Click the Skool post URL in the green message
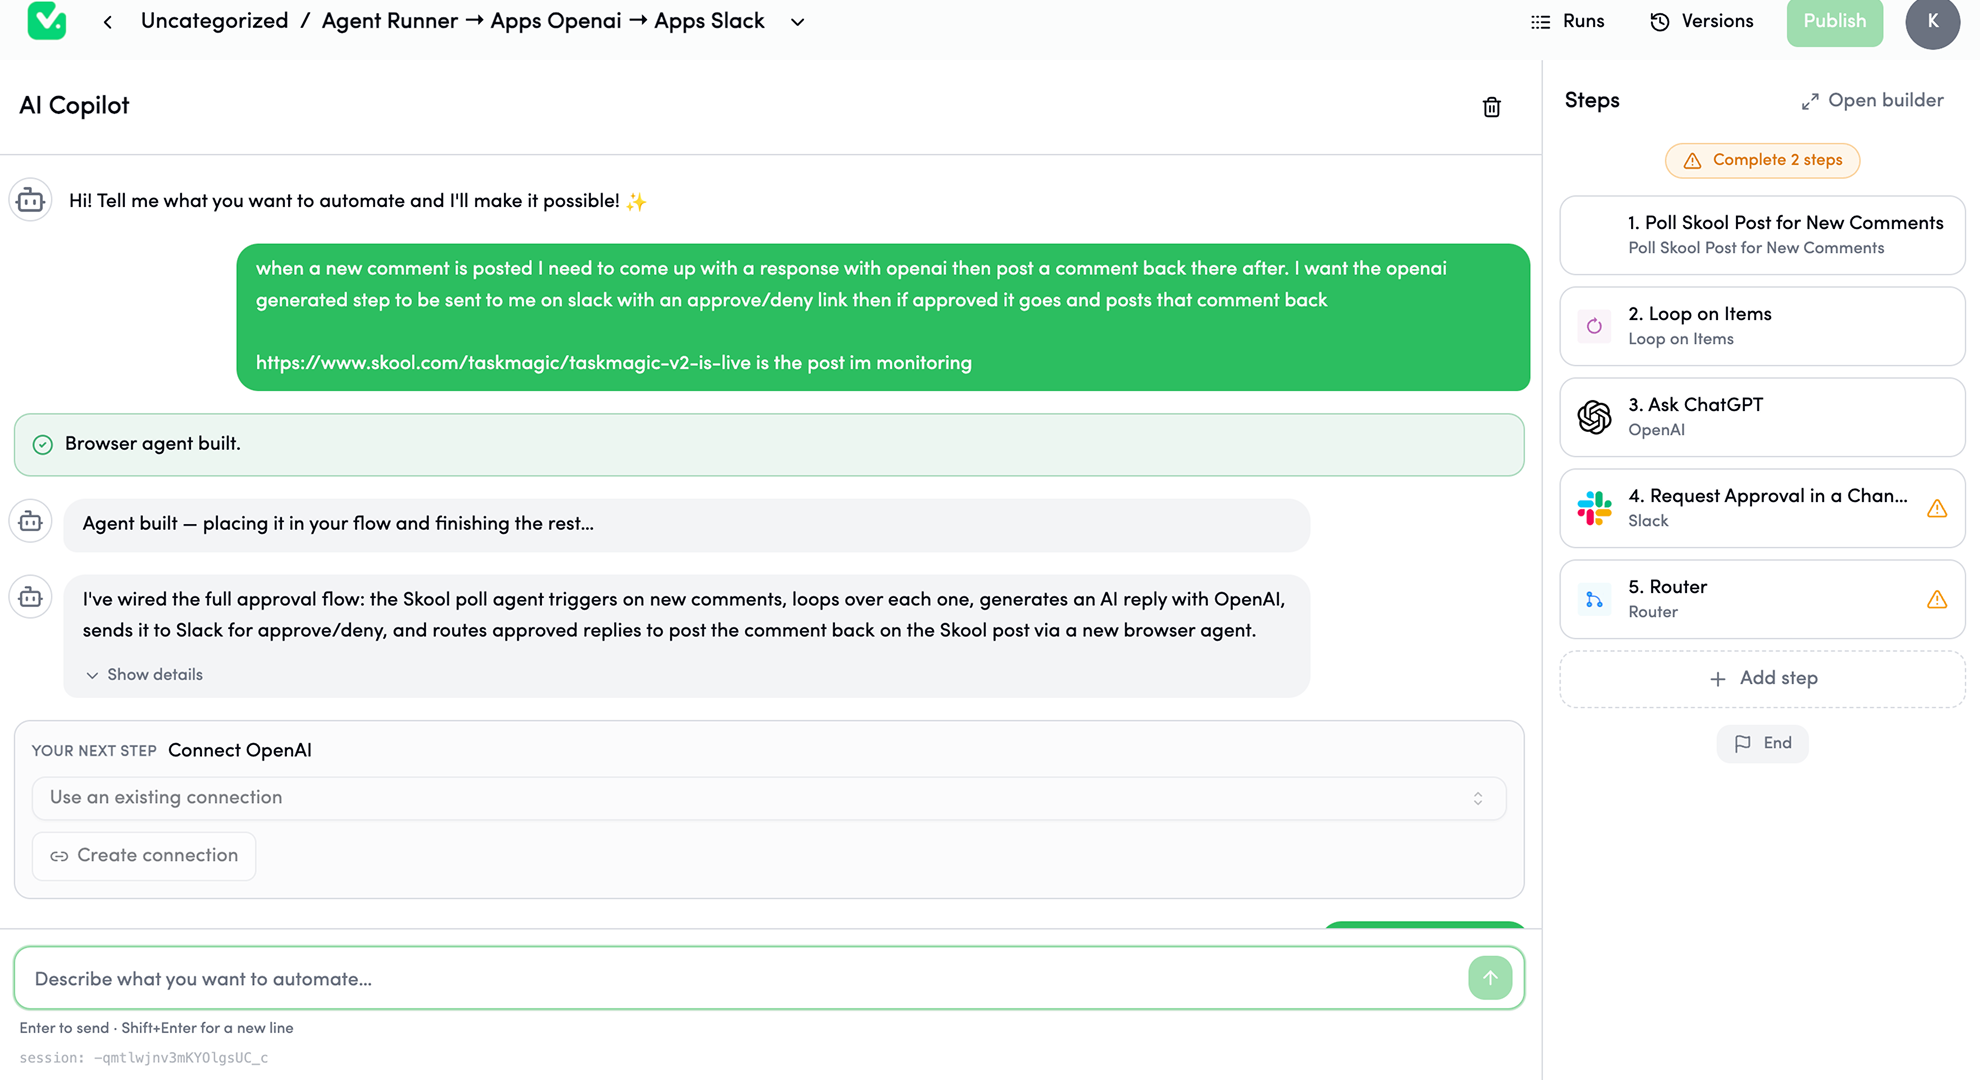1980x1080 pixels. tap(503, 363)
